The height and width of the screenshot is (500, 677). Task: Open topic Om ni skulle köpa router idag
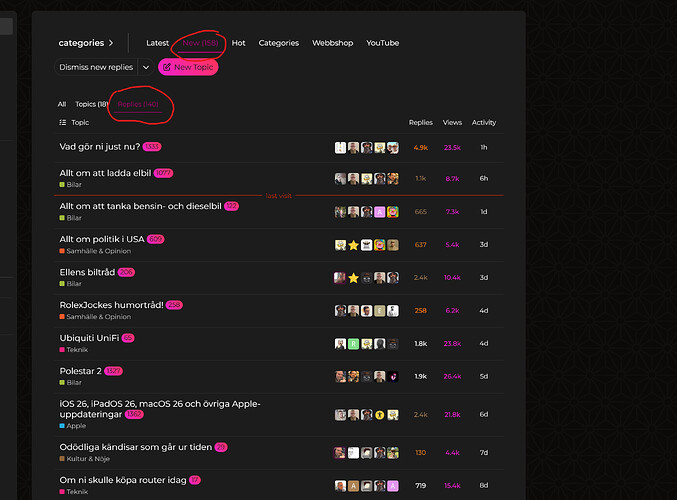(123, 480)
